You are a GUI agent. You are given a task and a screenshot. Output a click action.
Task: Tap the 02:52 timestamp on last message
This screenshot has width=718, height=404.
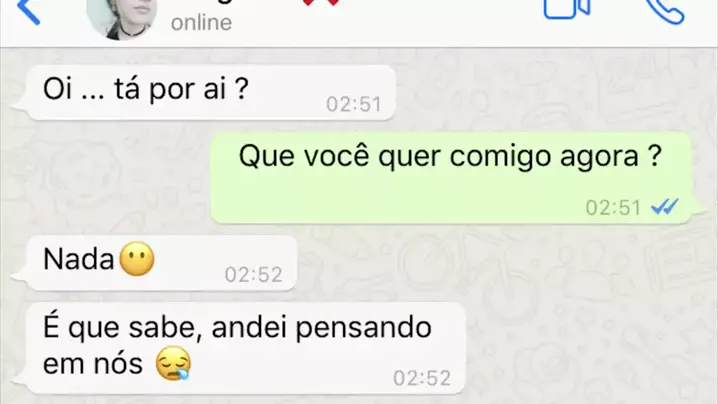coord(422,378)
